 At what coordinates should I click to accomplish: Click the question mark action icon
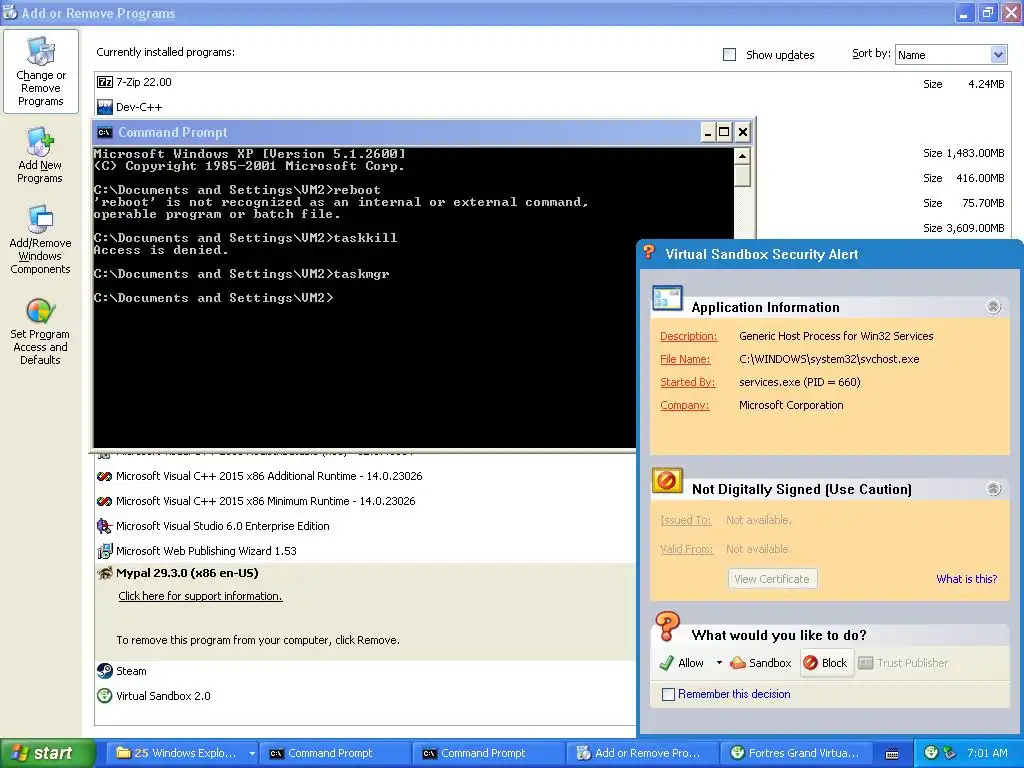point(667,626)
